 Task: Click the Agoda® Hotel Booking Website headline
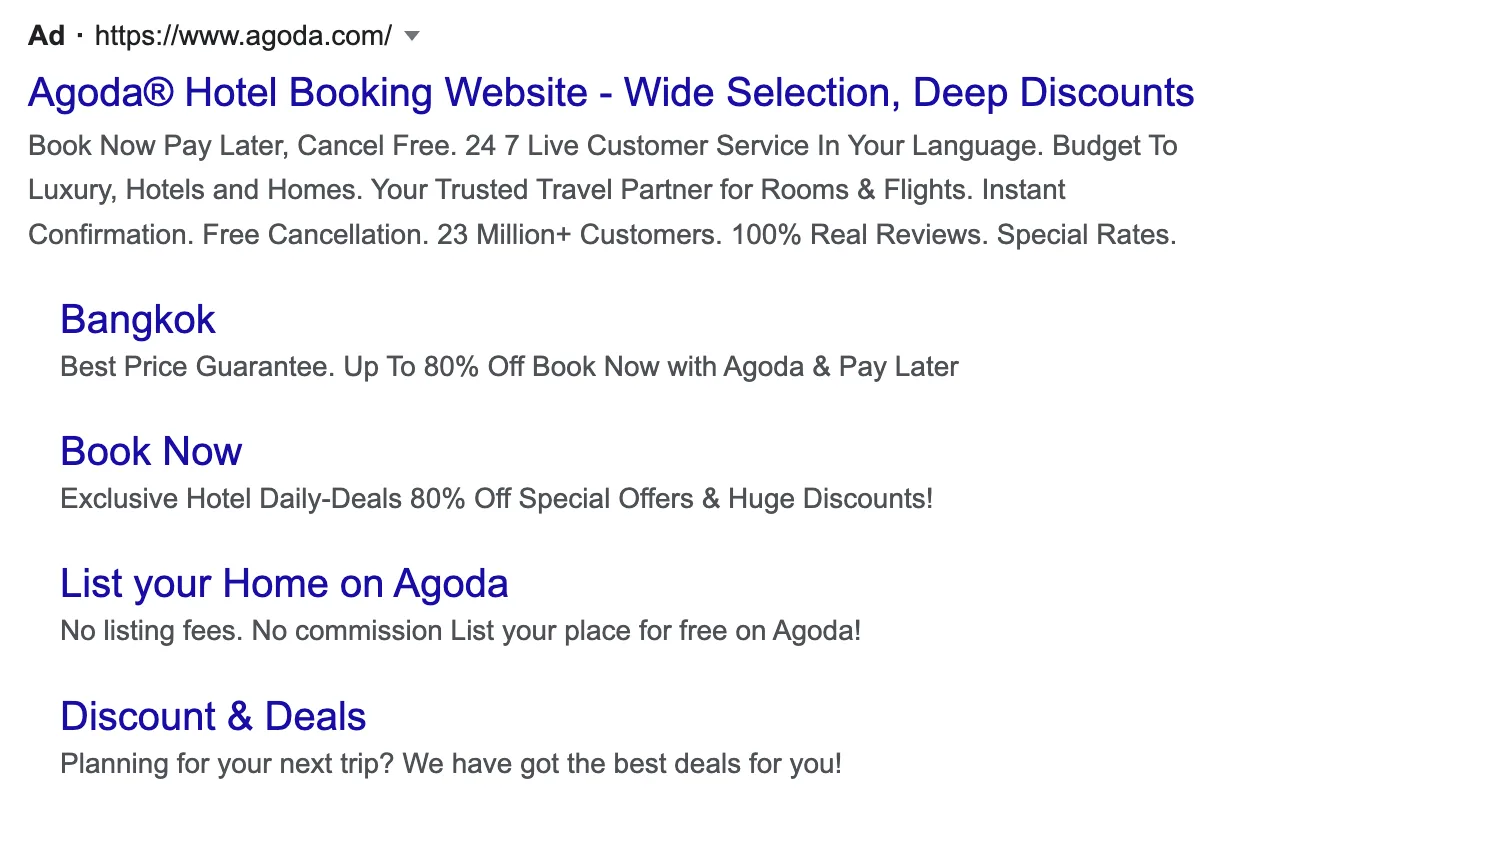[x=611, y=92]
